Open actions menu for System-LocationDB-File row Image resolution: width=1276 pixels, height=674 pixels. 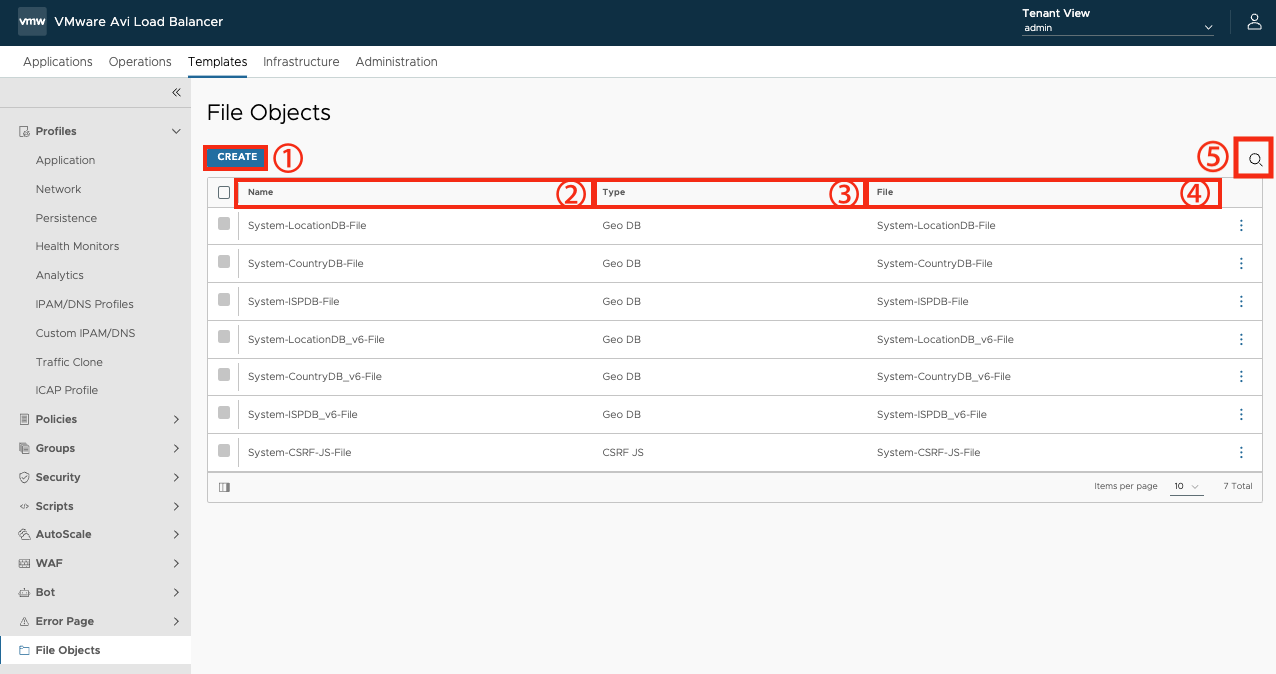tap(1241, 226)
